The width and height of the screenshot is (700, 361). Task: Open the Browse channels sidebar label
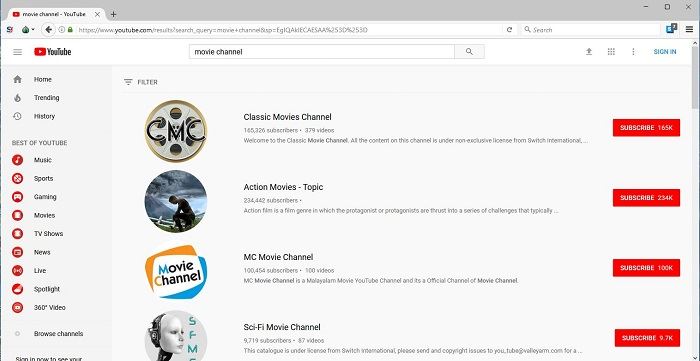[58, 334]
